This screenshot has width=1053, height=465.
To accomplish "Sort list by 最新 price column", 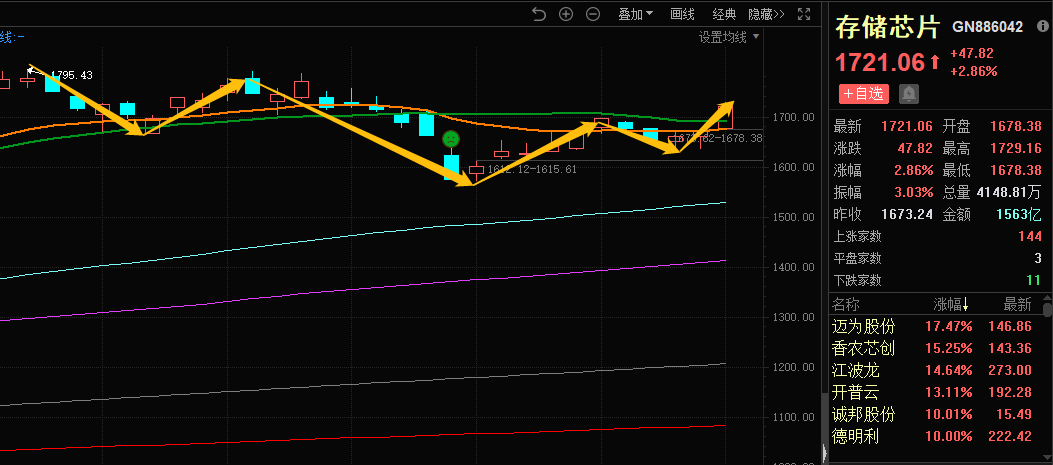I will 1017,305.
